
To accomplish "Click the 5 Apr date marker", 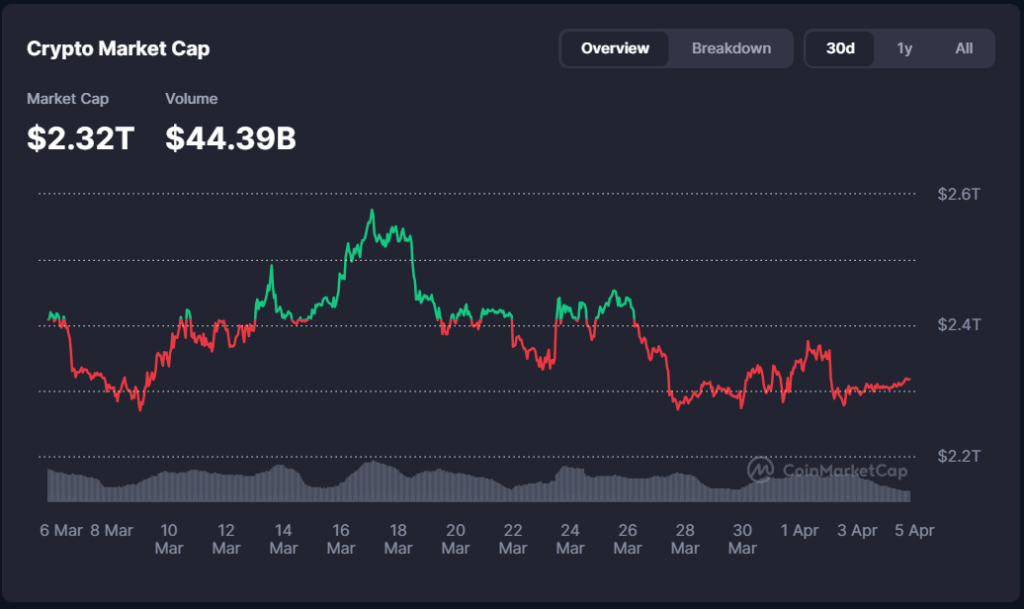I will (914, 531).
